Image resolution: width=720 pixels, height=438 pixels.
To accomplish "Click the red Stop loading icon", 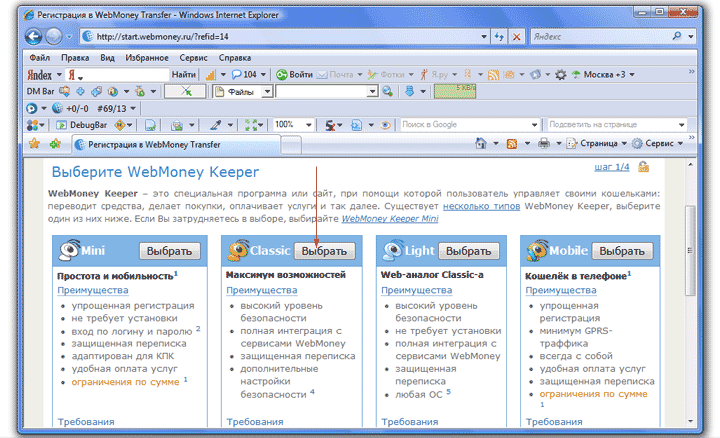I will click(x=517, y=37).
